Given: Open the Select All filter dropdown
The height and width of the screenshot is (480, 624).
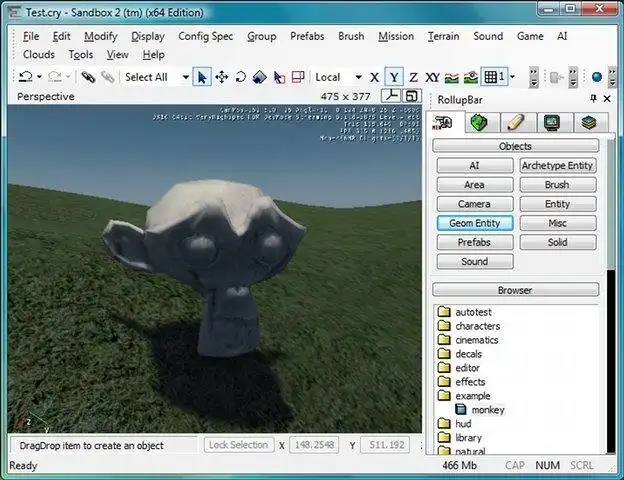Looking at the screenshot, I should click(185, 77).
